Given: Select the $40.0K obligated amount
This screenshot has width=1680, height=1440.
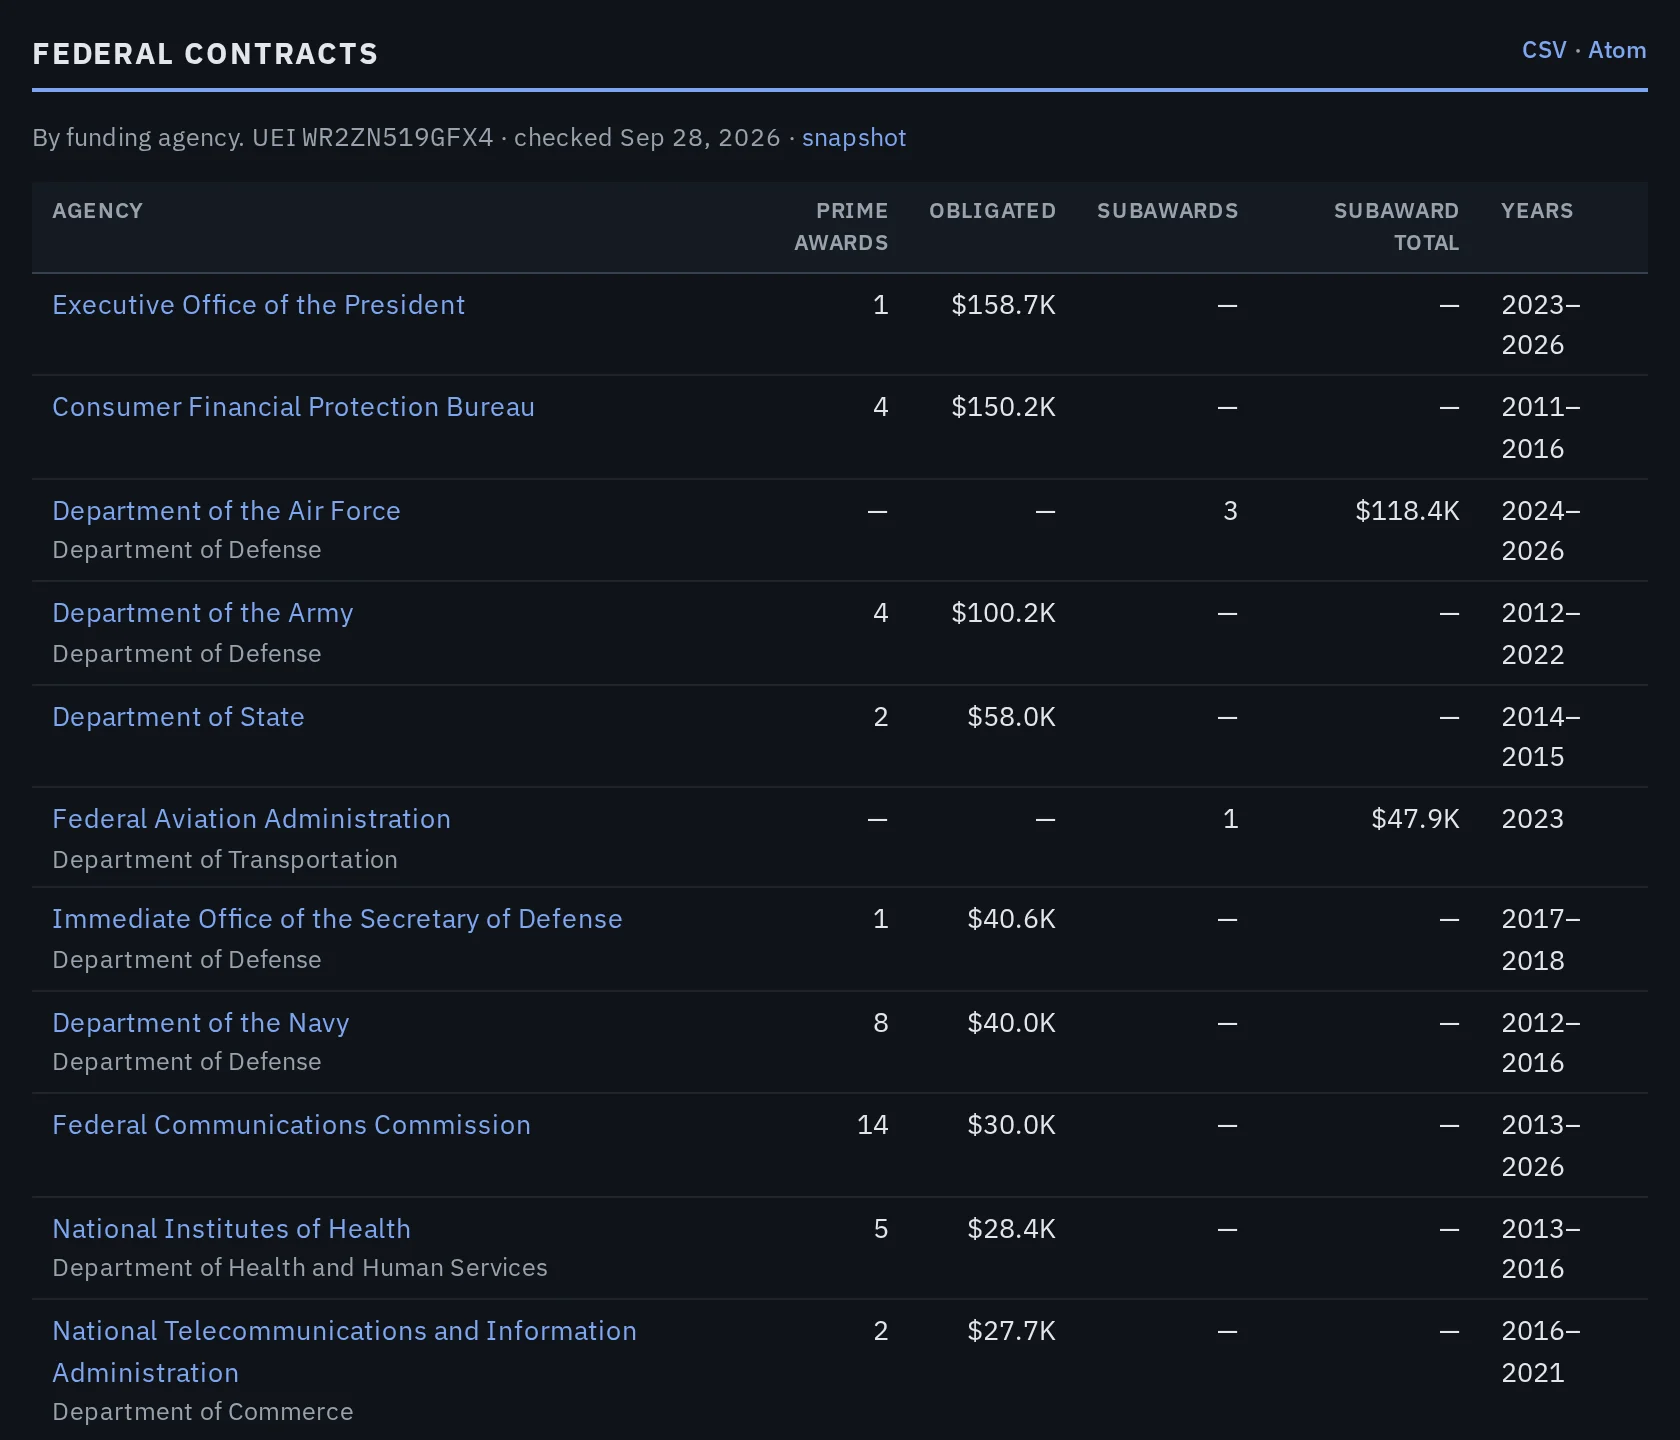Looking at the screenshot, I should (1011, 1023).
